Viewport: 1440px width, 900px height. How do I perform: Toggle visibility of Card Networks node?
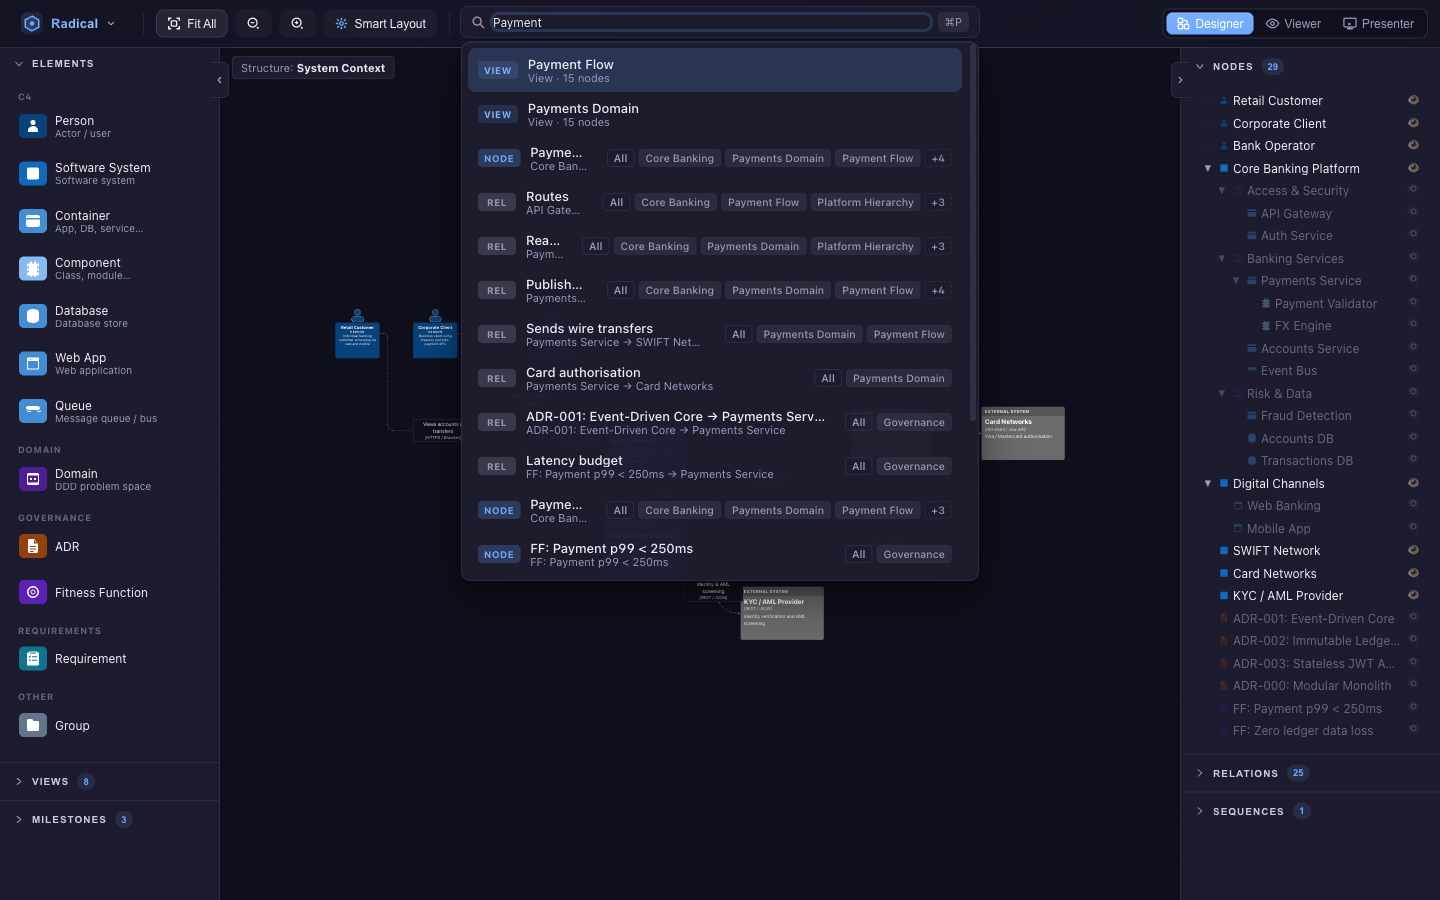click(x=1413, y=573)
